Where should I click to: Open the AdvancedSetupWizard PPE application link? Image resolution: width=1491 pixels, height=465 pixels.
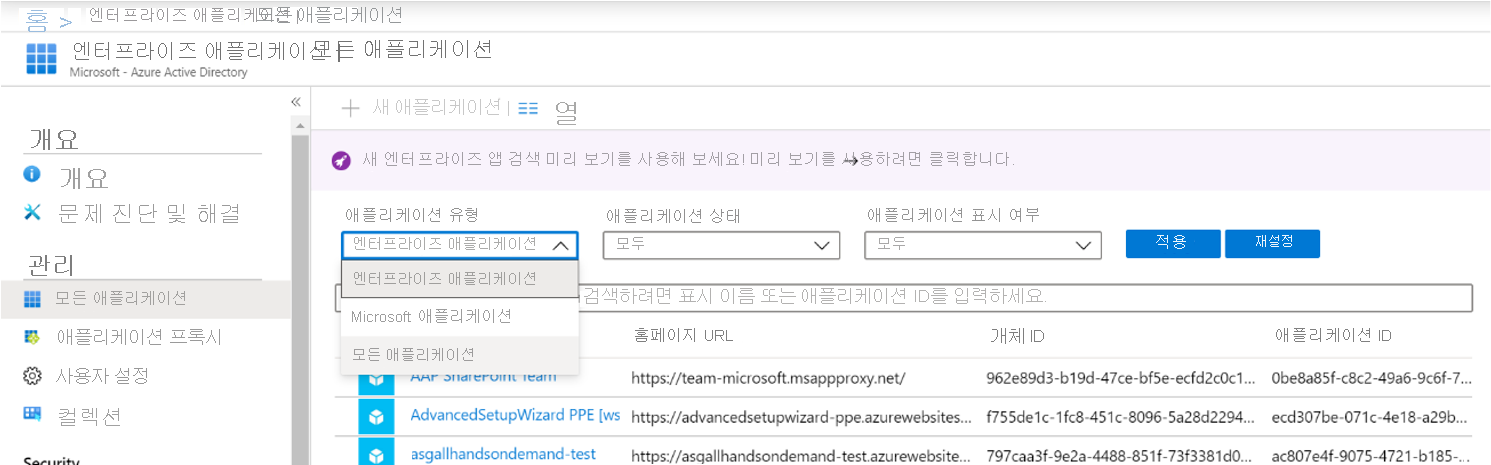[x=514, y=414]
